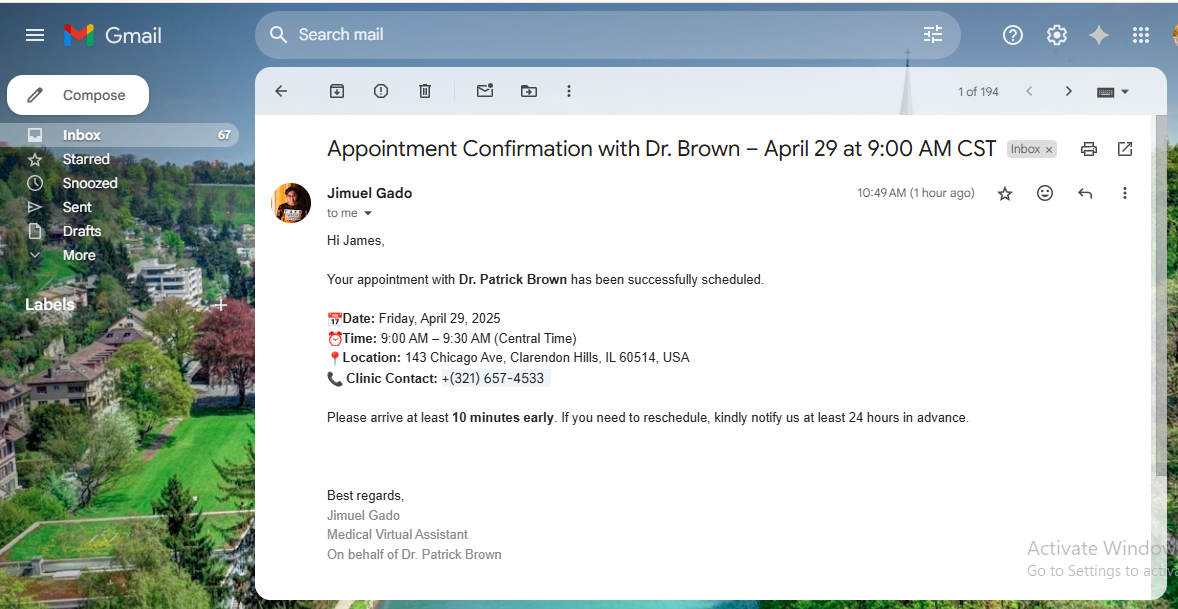Open the email in a new window

pyautogui.click(x=1125, y=149)
